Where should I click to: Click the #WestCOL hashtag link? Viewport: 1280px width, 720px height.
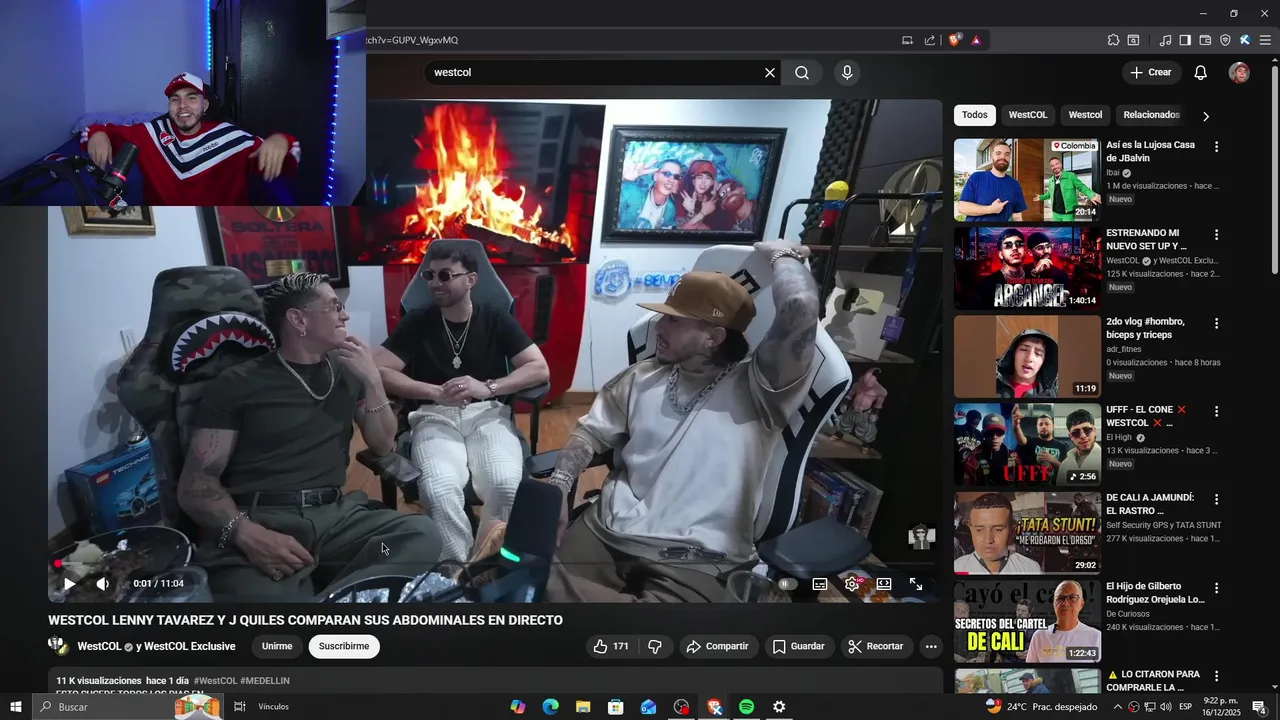(215, 681)
